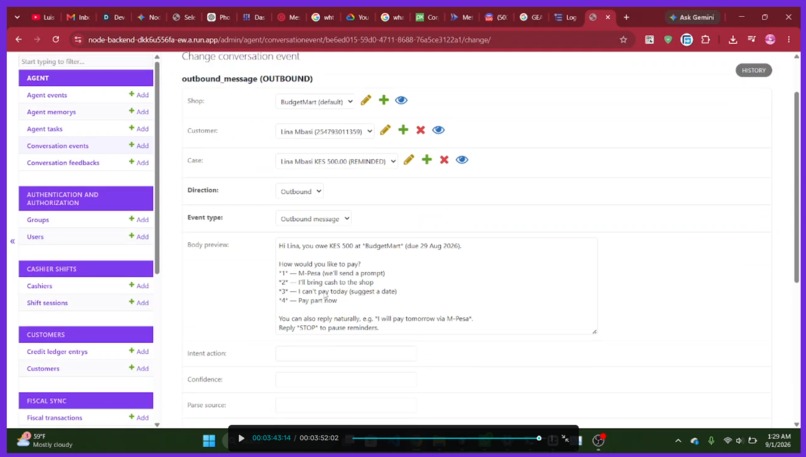
Task: Open Agent tasks link
Action: pos(45,129)
